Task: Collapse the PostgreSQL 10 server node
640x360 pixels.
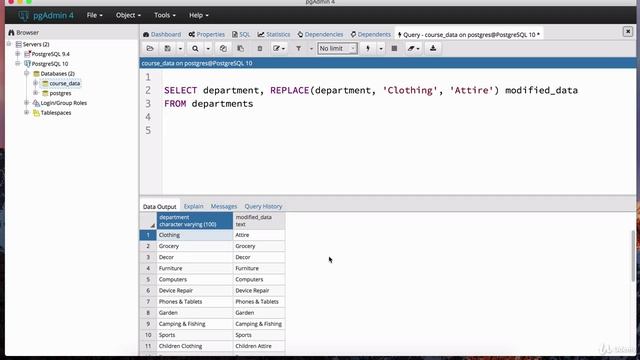Action: 18,63
